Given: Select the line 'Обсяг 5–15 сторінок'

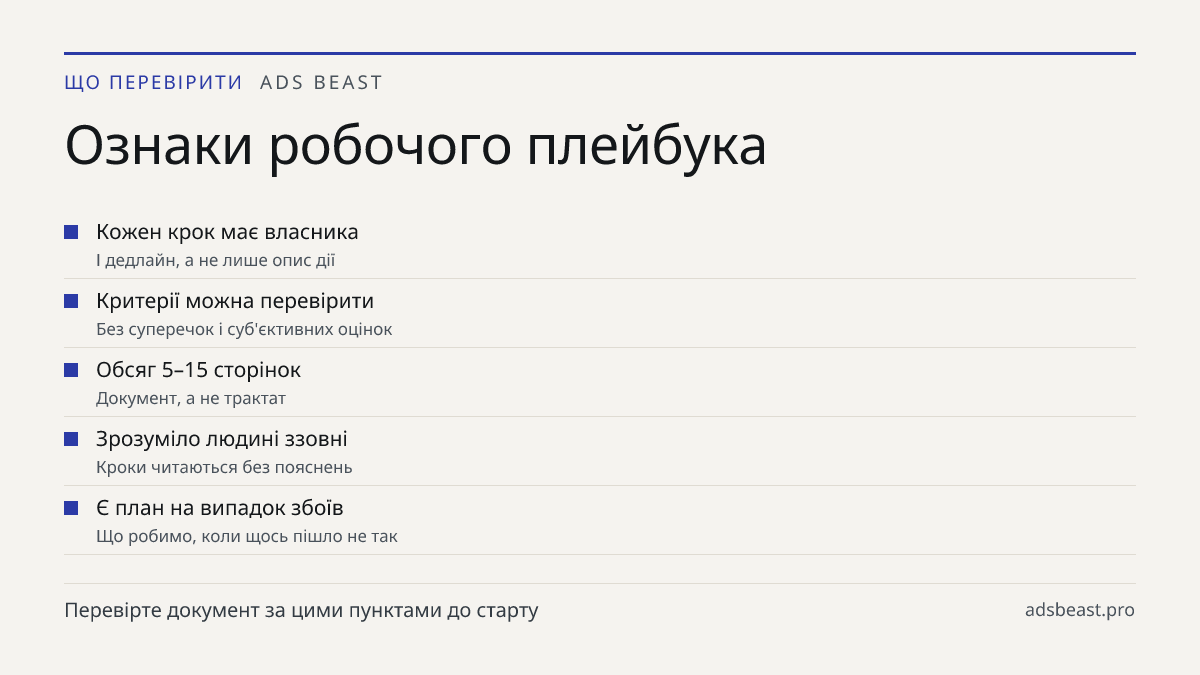Looking at the screenshot, I should 198,370.
